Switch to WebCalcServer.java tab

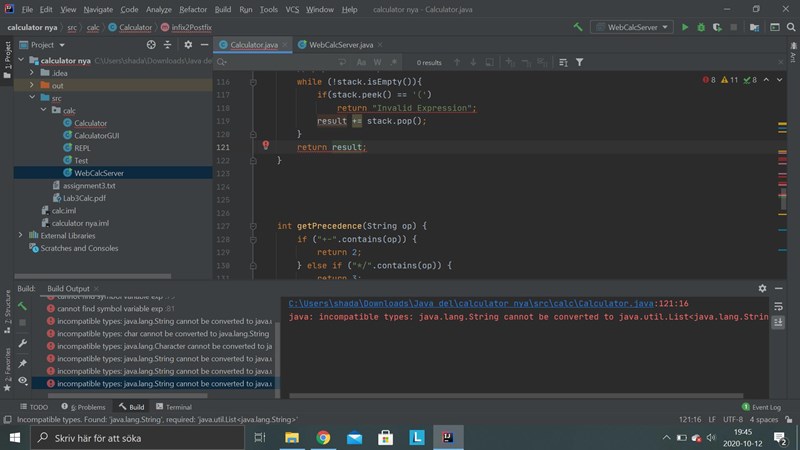[340, 45]
